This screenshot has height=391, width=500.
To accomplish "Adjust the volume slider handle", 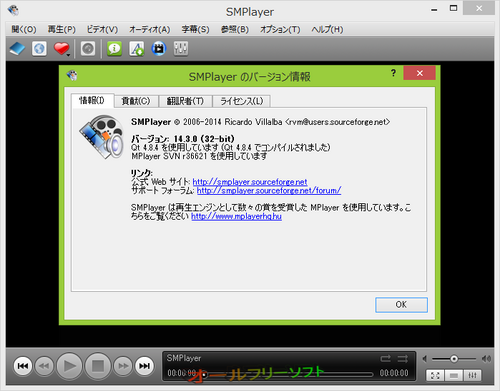I will (x=454, y=359).
